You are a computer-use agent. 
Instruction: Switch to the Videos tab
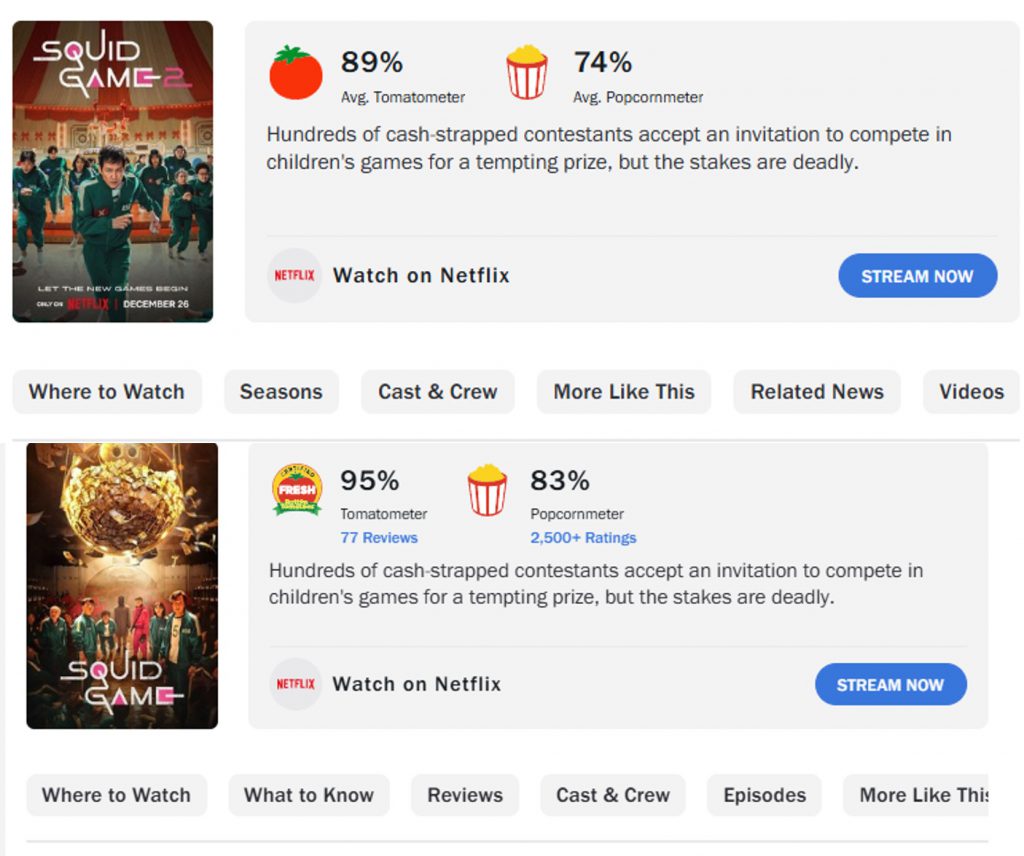(971, 392)
